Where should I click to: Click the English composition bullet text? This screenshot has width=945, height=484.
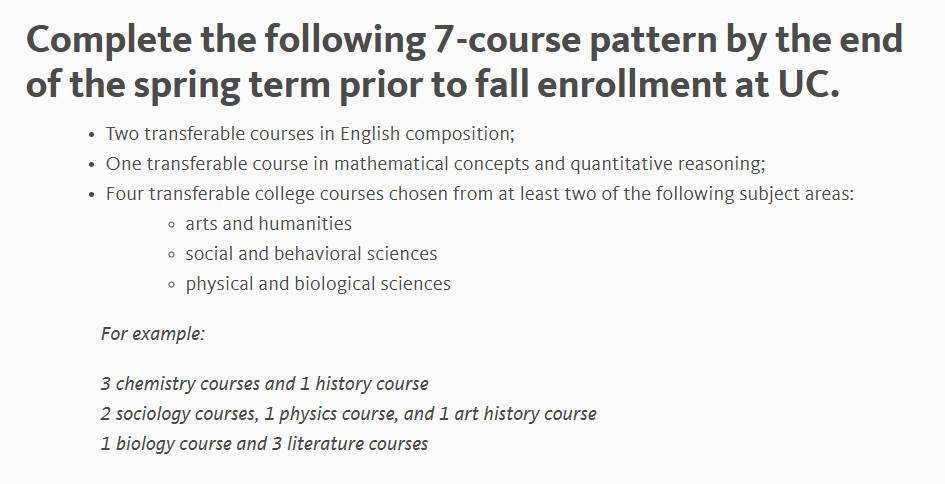[x=310, y=134]
